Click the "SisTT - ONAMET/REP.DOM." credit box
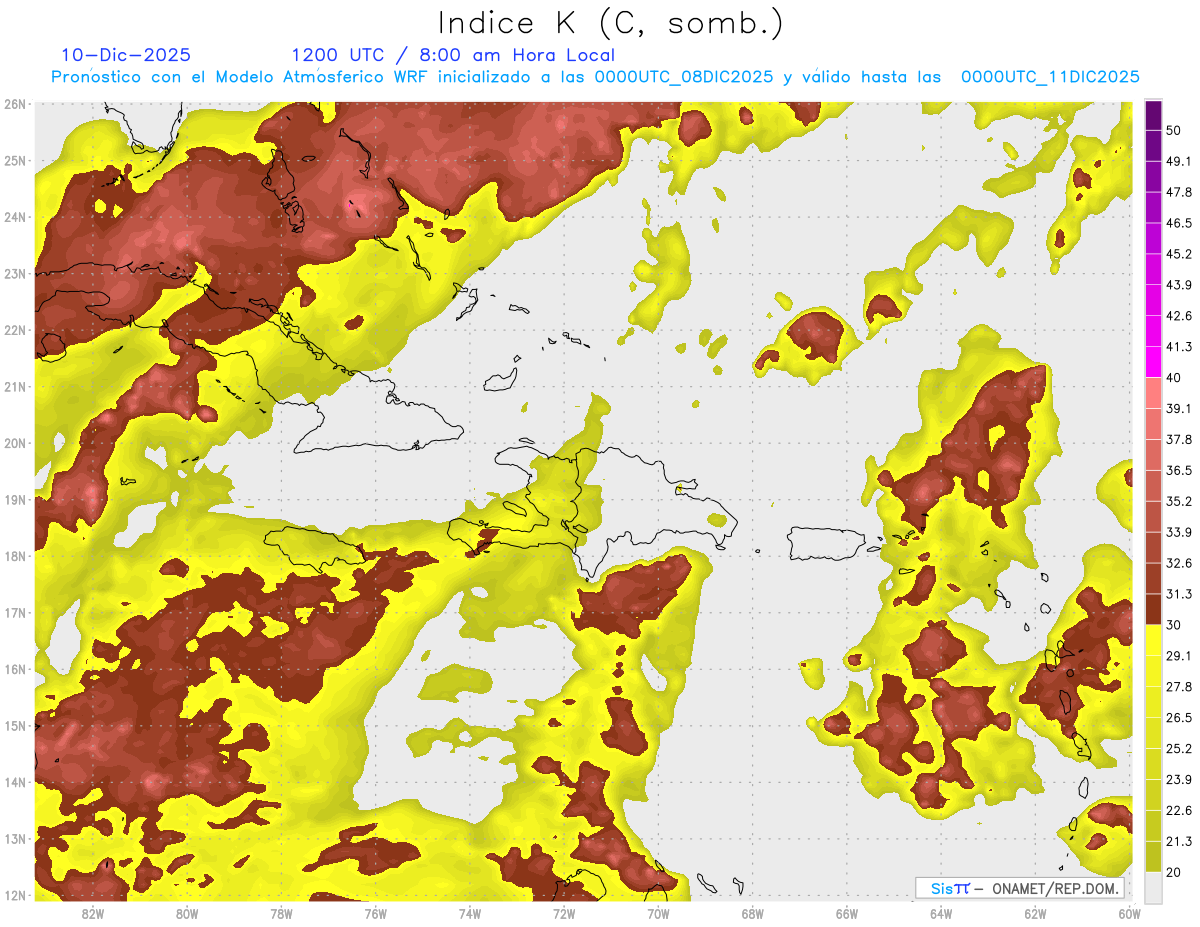The width and height of the screenshot is (1200, 927). point(1019,888)
